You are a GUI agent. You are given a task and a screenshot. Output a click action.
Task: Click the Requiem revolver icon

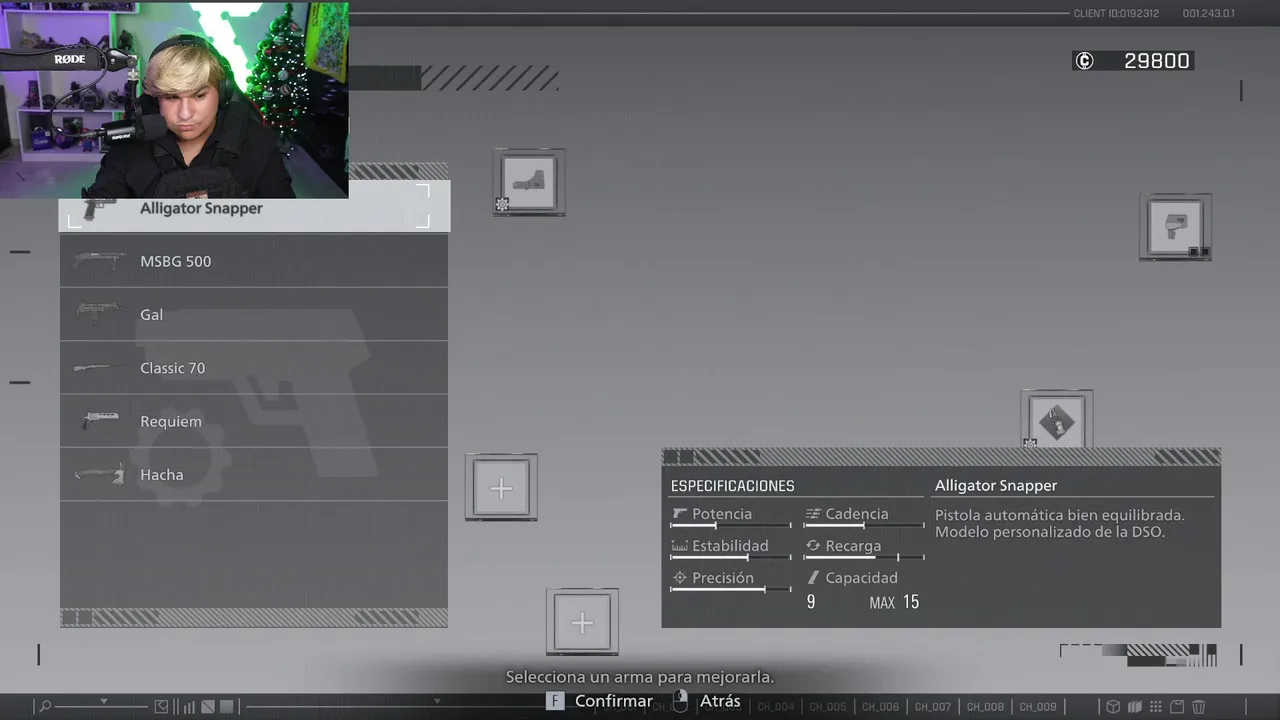tap(100, 421)
